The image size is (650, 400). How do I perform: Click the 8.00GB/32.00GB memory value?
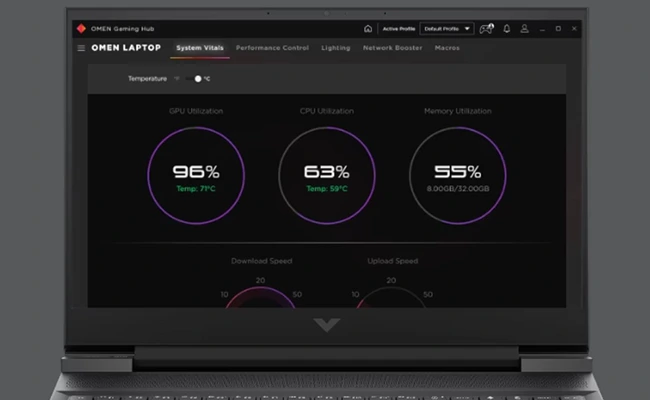click(x=458, y=189)
